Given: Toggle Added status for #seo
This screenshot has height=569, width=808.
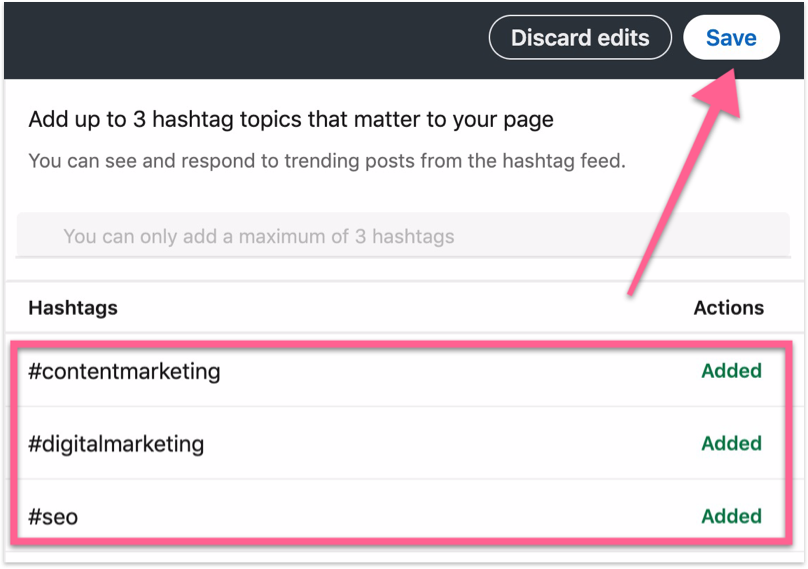Looking at the screenshot, I should 731,516.
